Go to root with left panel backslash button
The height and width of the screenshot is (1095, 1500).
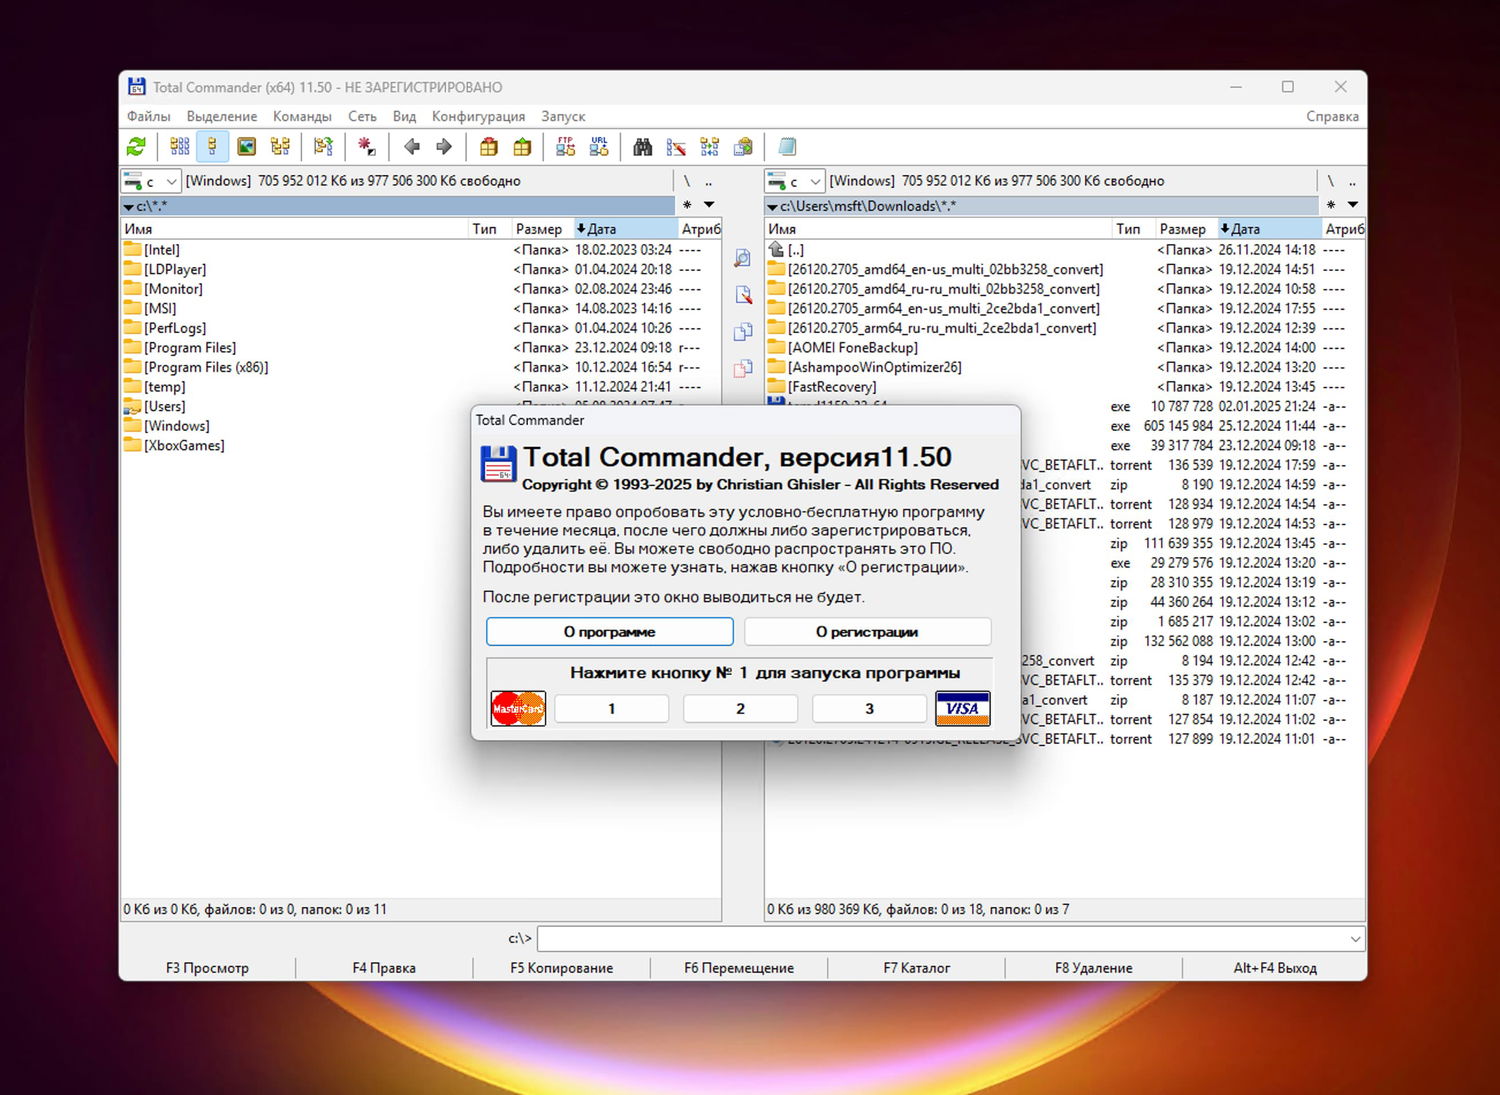point(686,181)
